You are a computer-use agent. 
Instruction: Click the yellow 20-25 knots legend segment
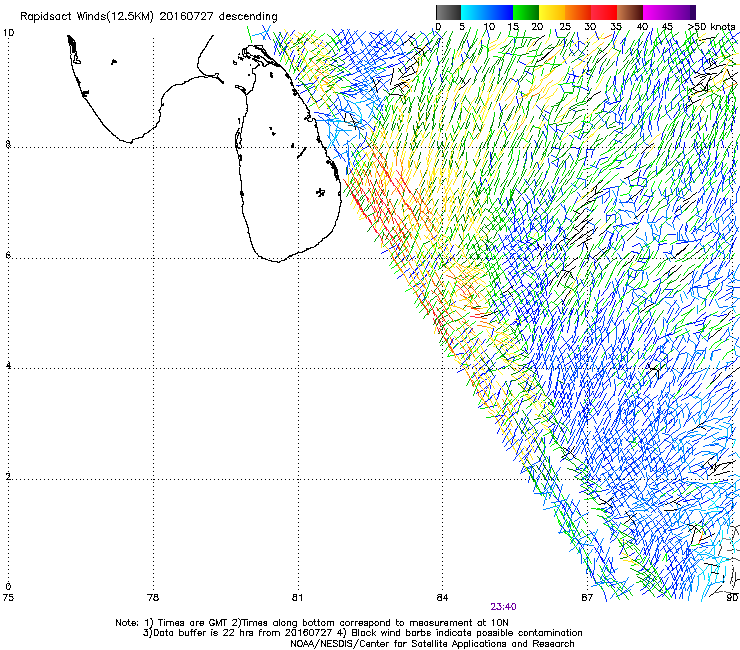(x=552, y=12)
